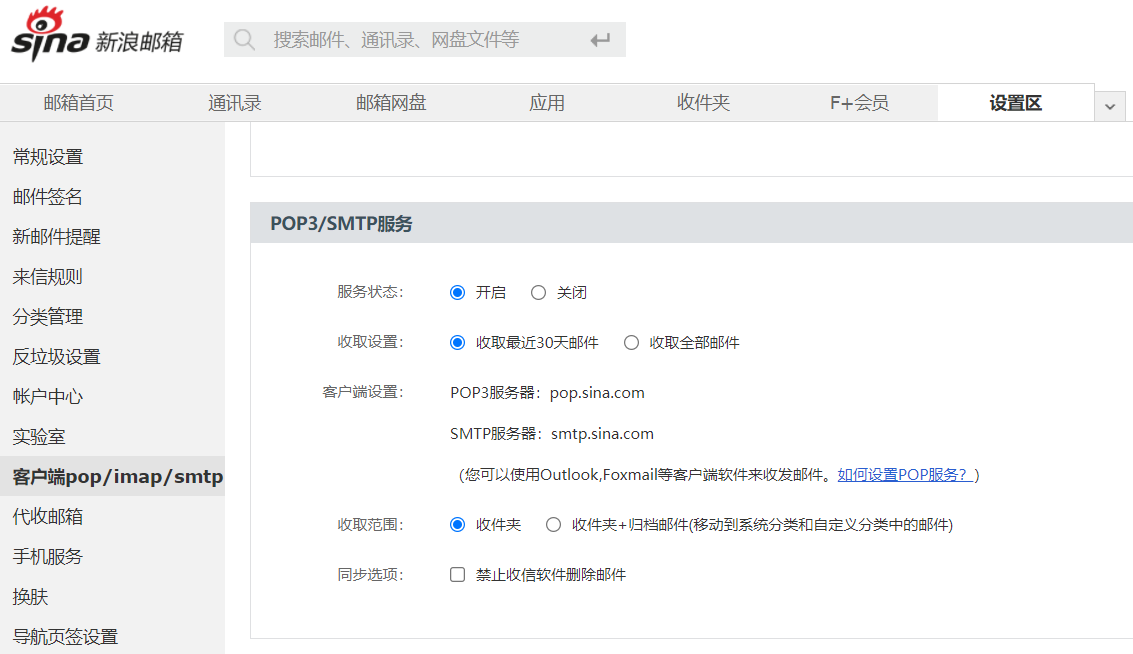Viewport: 1133px width, 654px height.
Task: Click the 服务状态 label
Action: click(370, 292)
